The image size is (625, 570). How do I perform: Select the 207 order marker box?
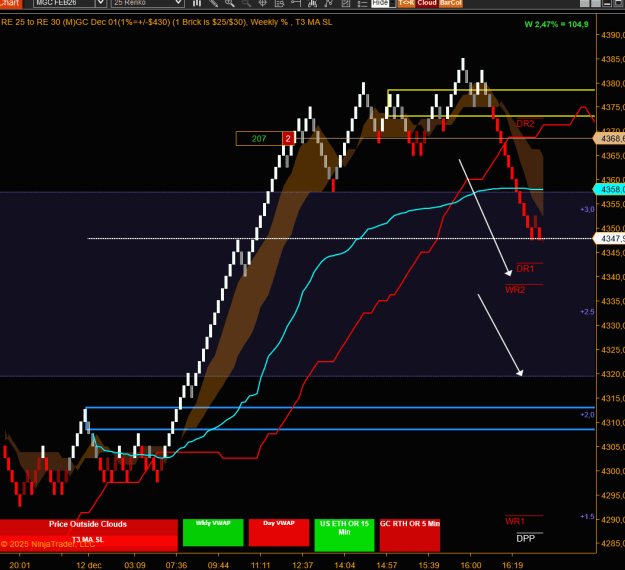259,139
